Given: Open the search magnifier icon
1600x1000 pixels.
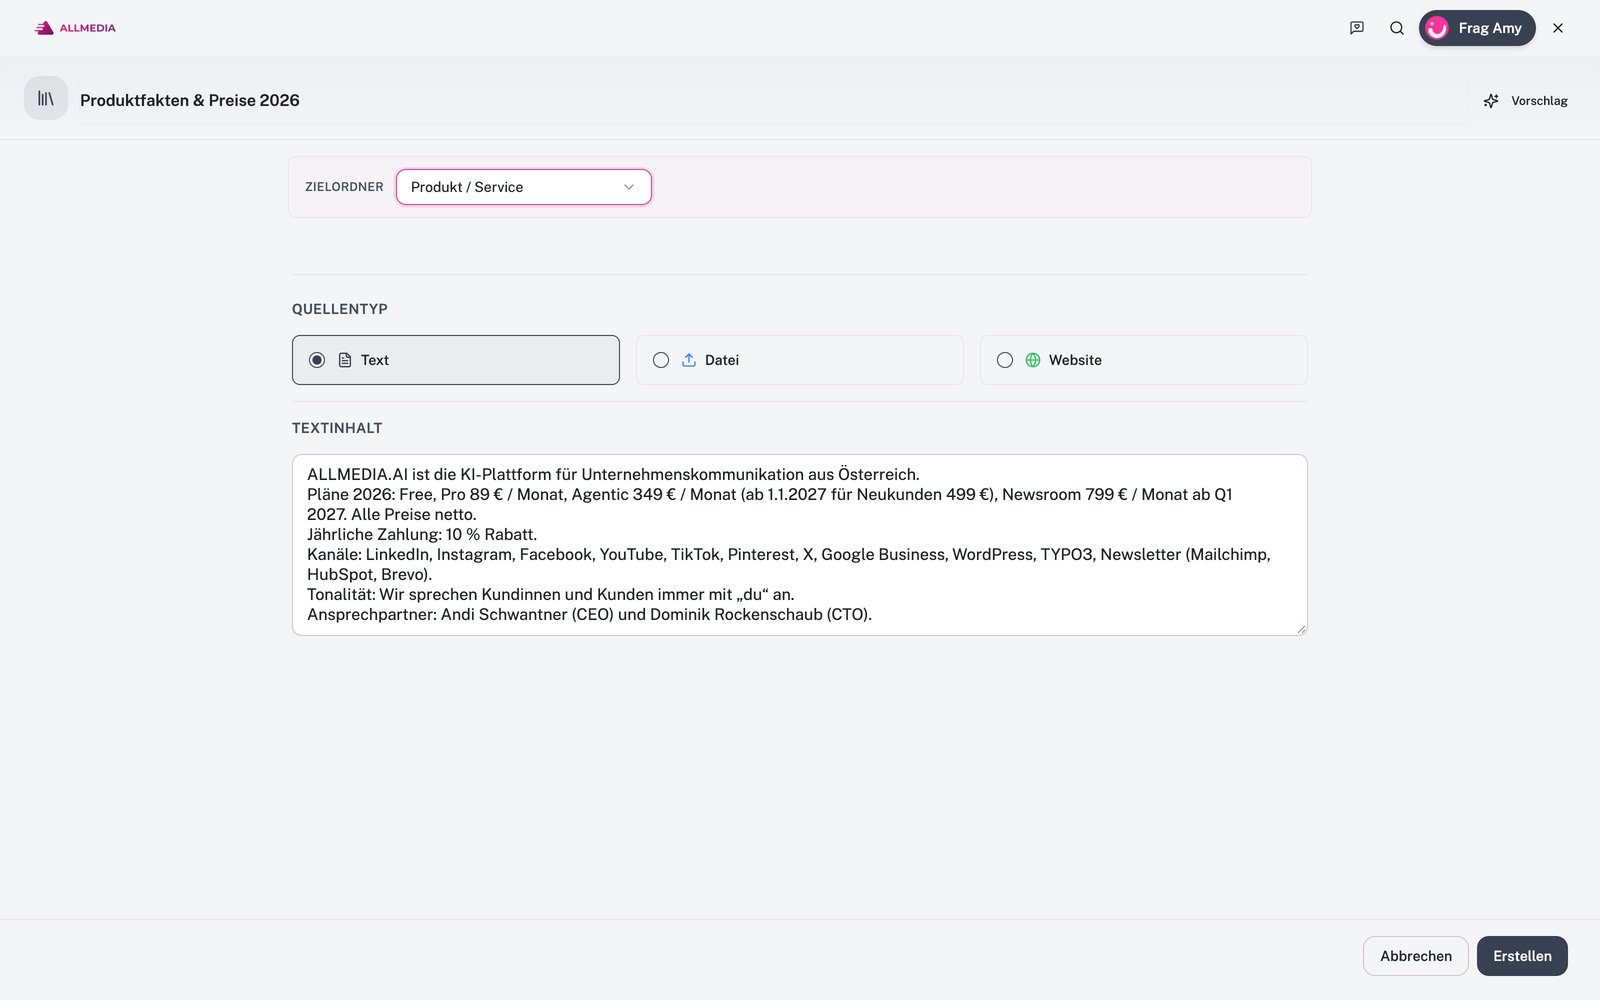Looking at the screenshot, I should pos(1397,28).
